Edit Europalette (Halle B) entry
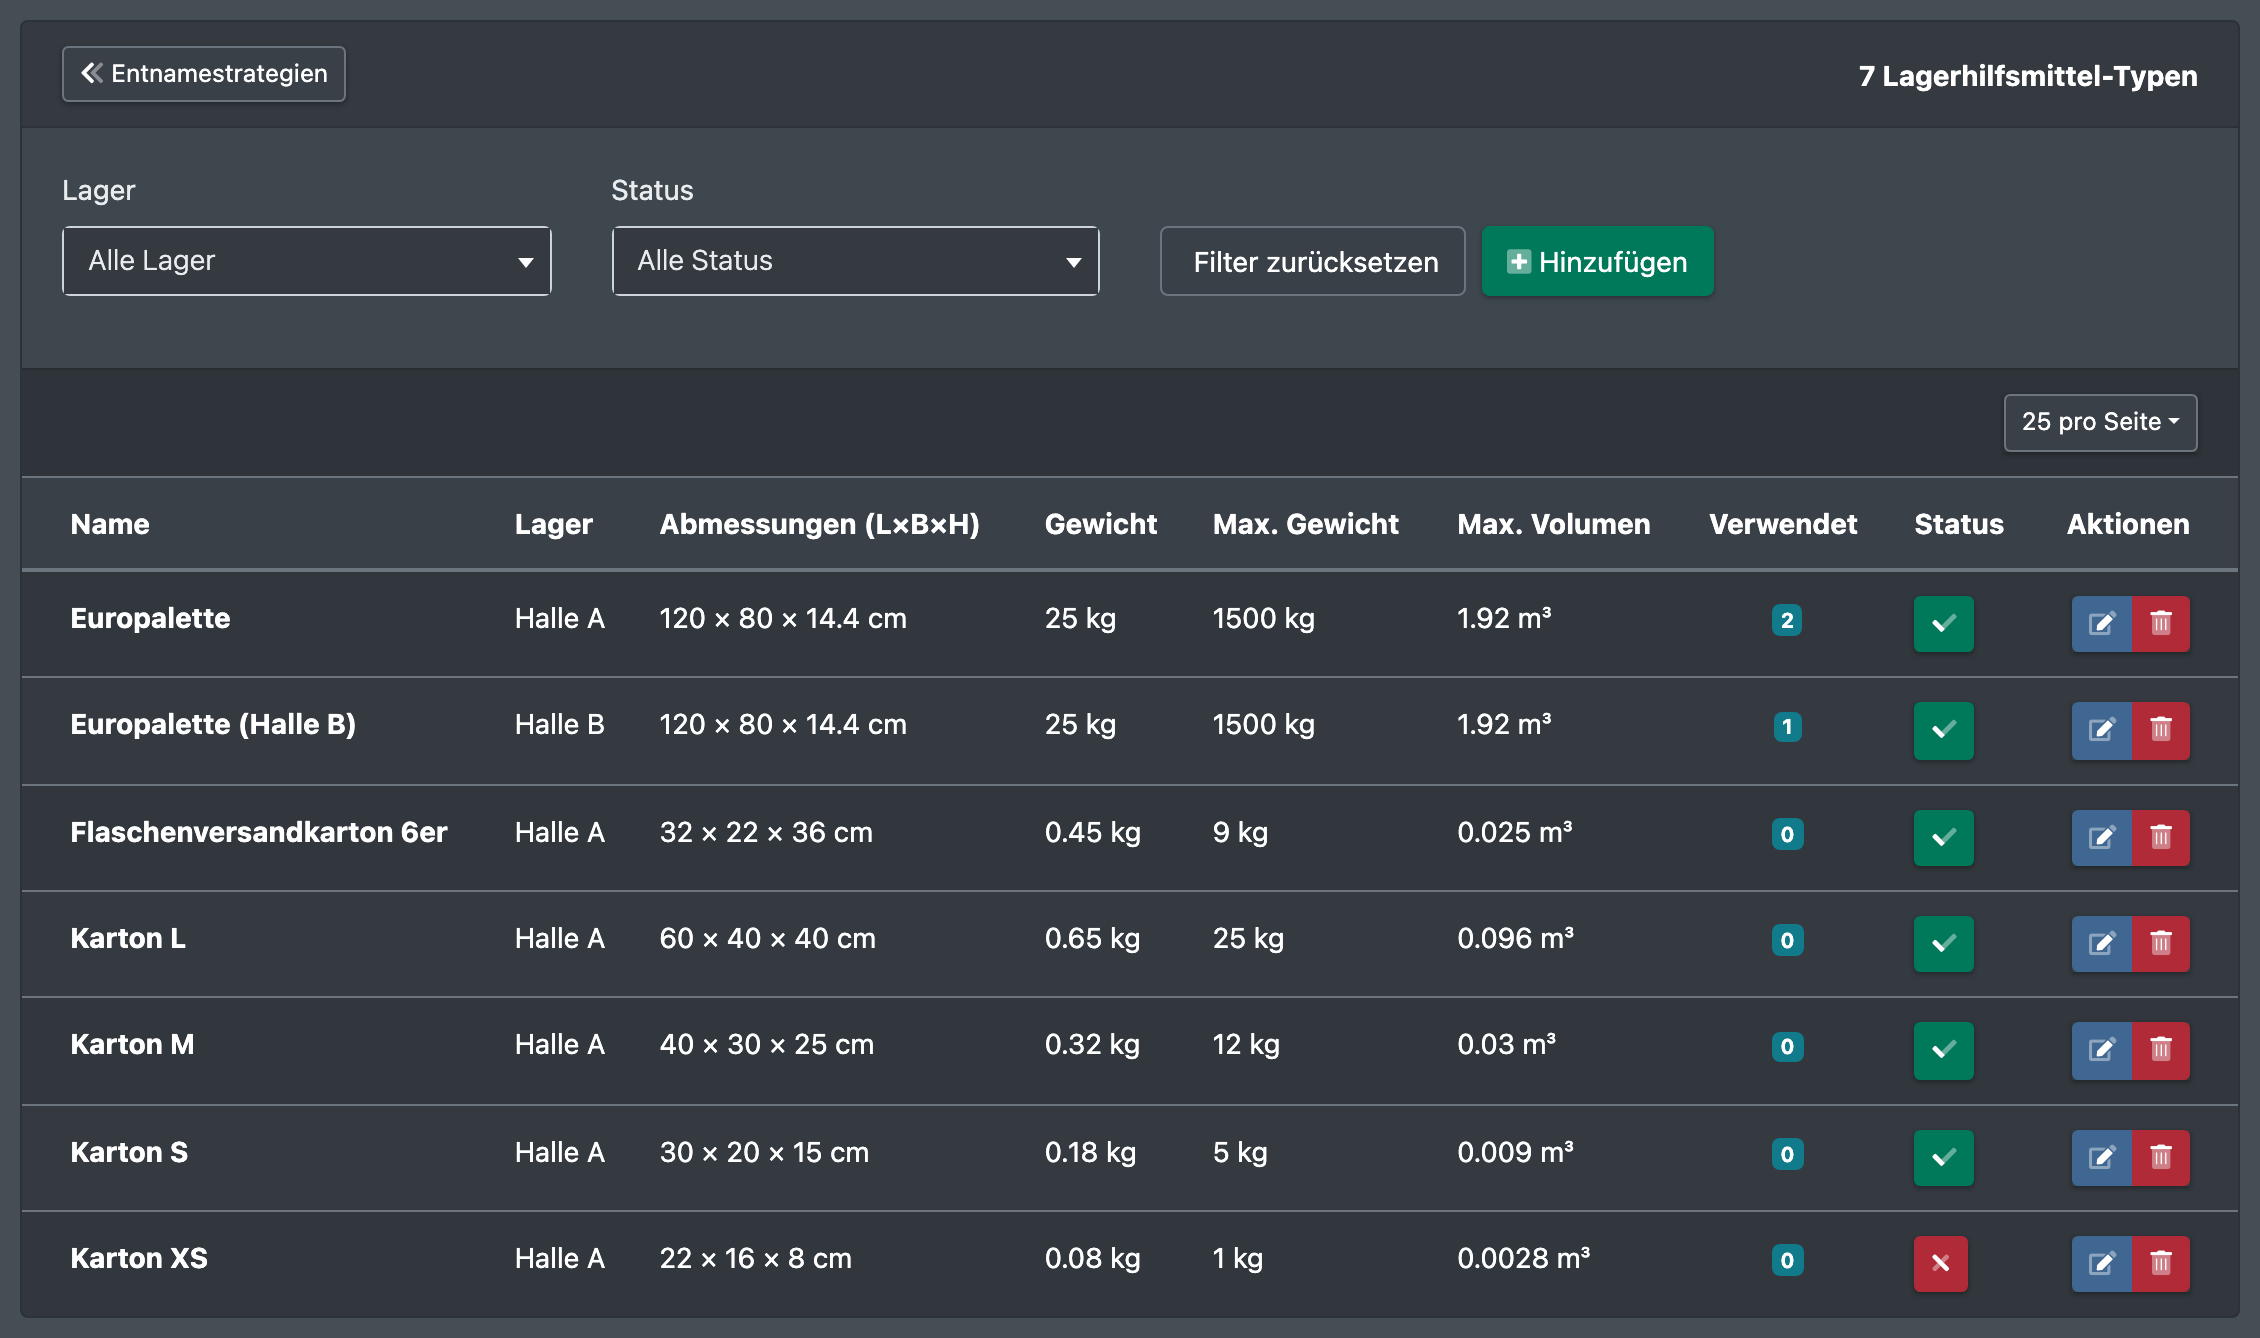Viewport: 2260px width, 1338px height. tap(2102, 730)
